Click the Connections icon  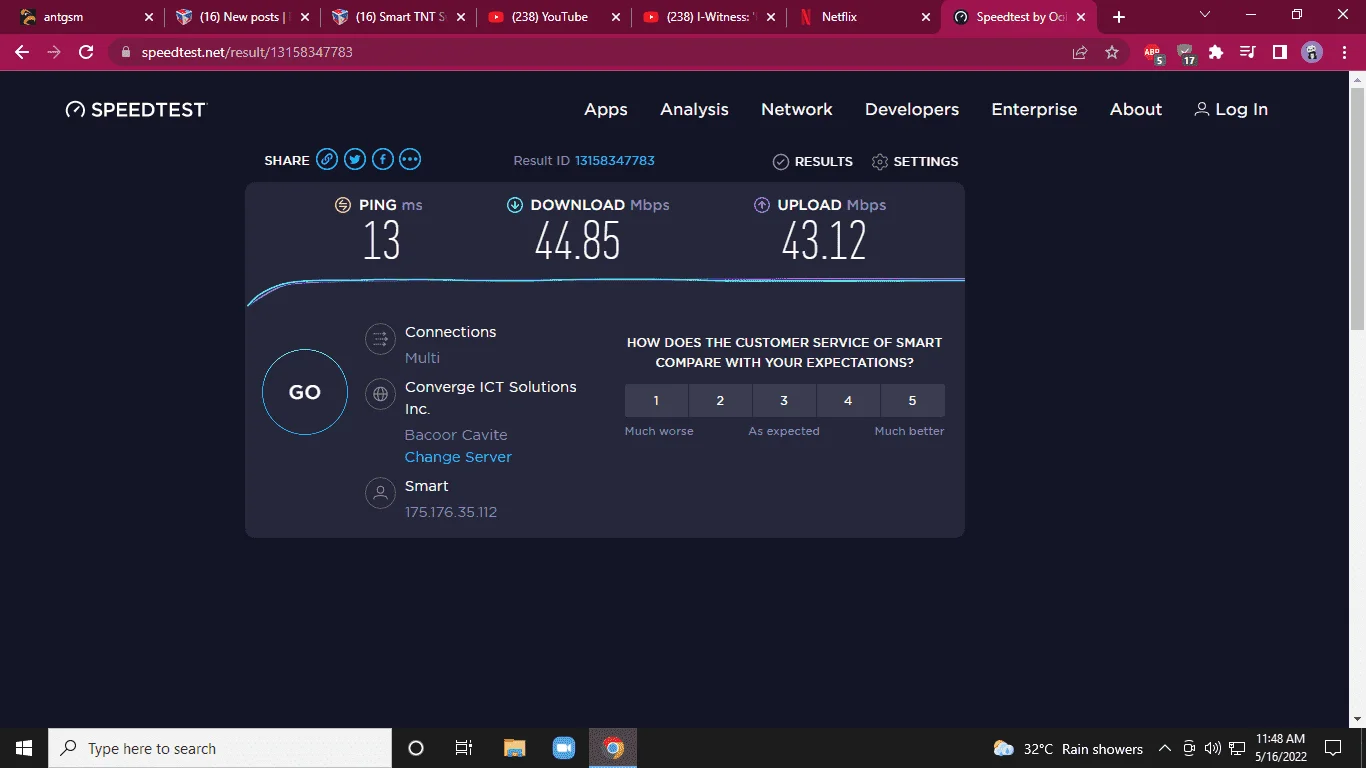point(380,340)
